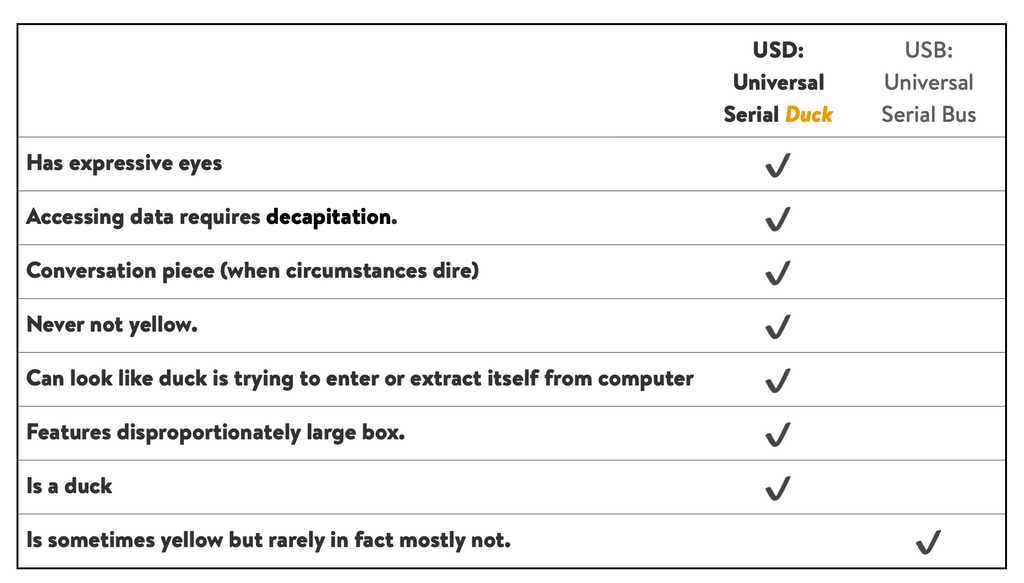Viewport: 1024px width, 583px height.
Task: Select the checkmark in the "Conversation piece" row
Action: (x=777, y=273)
